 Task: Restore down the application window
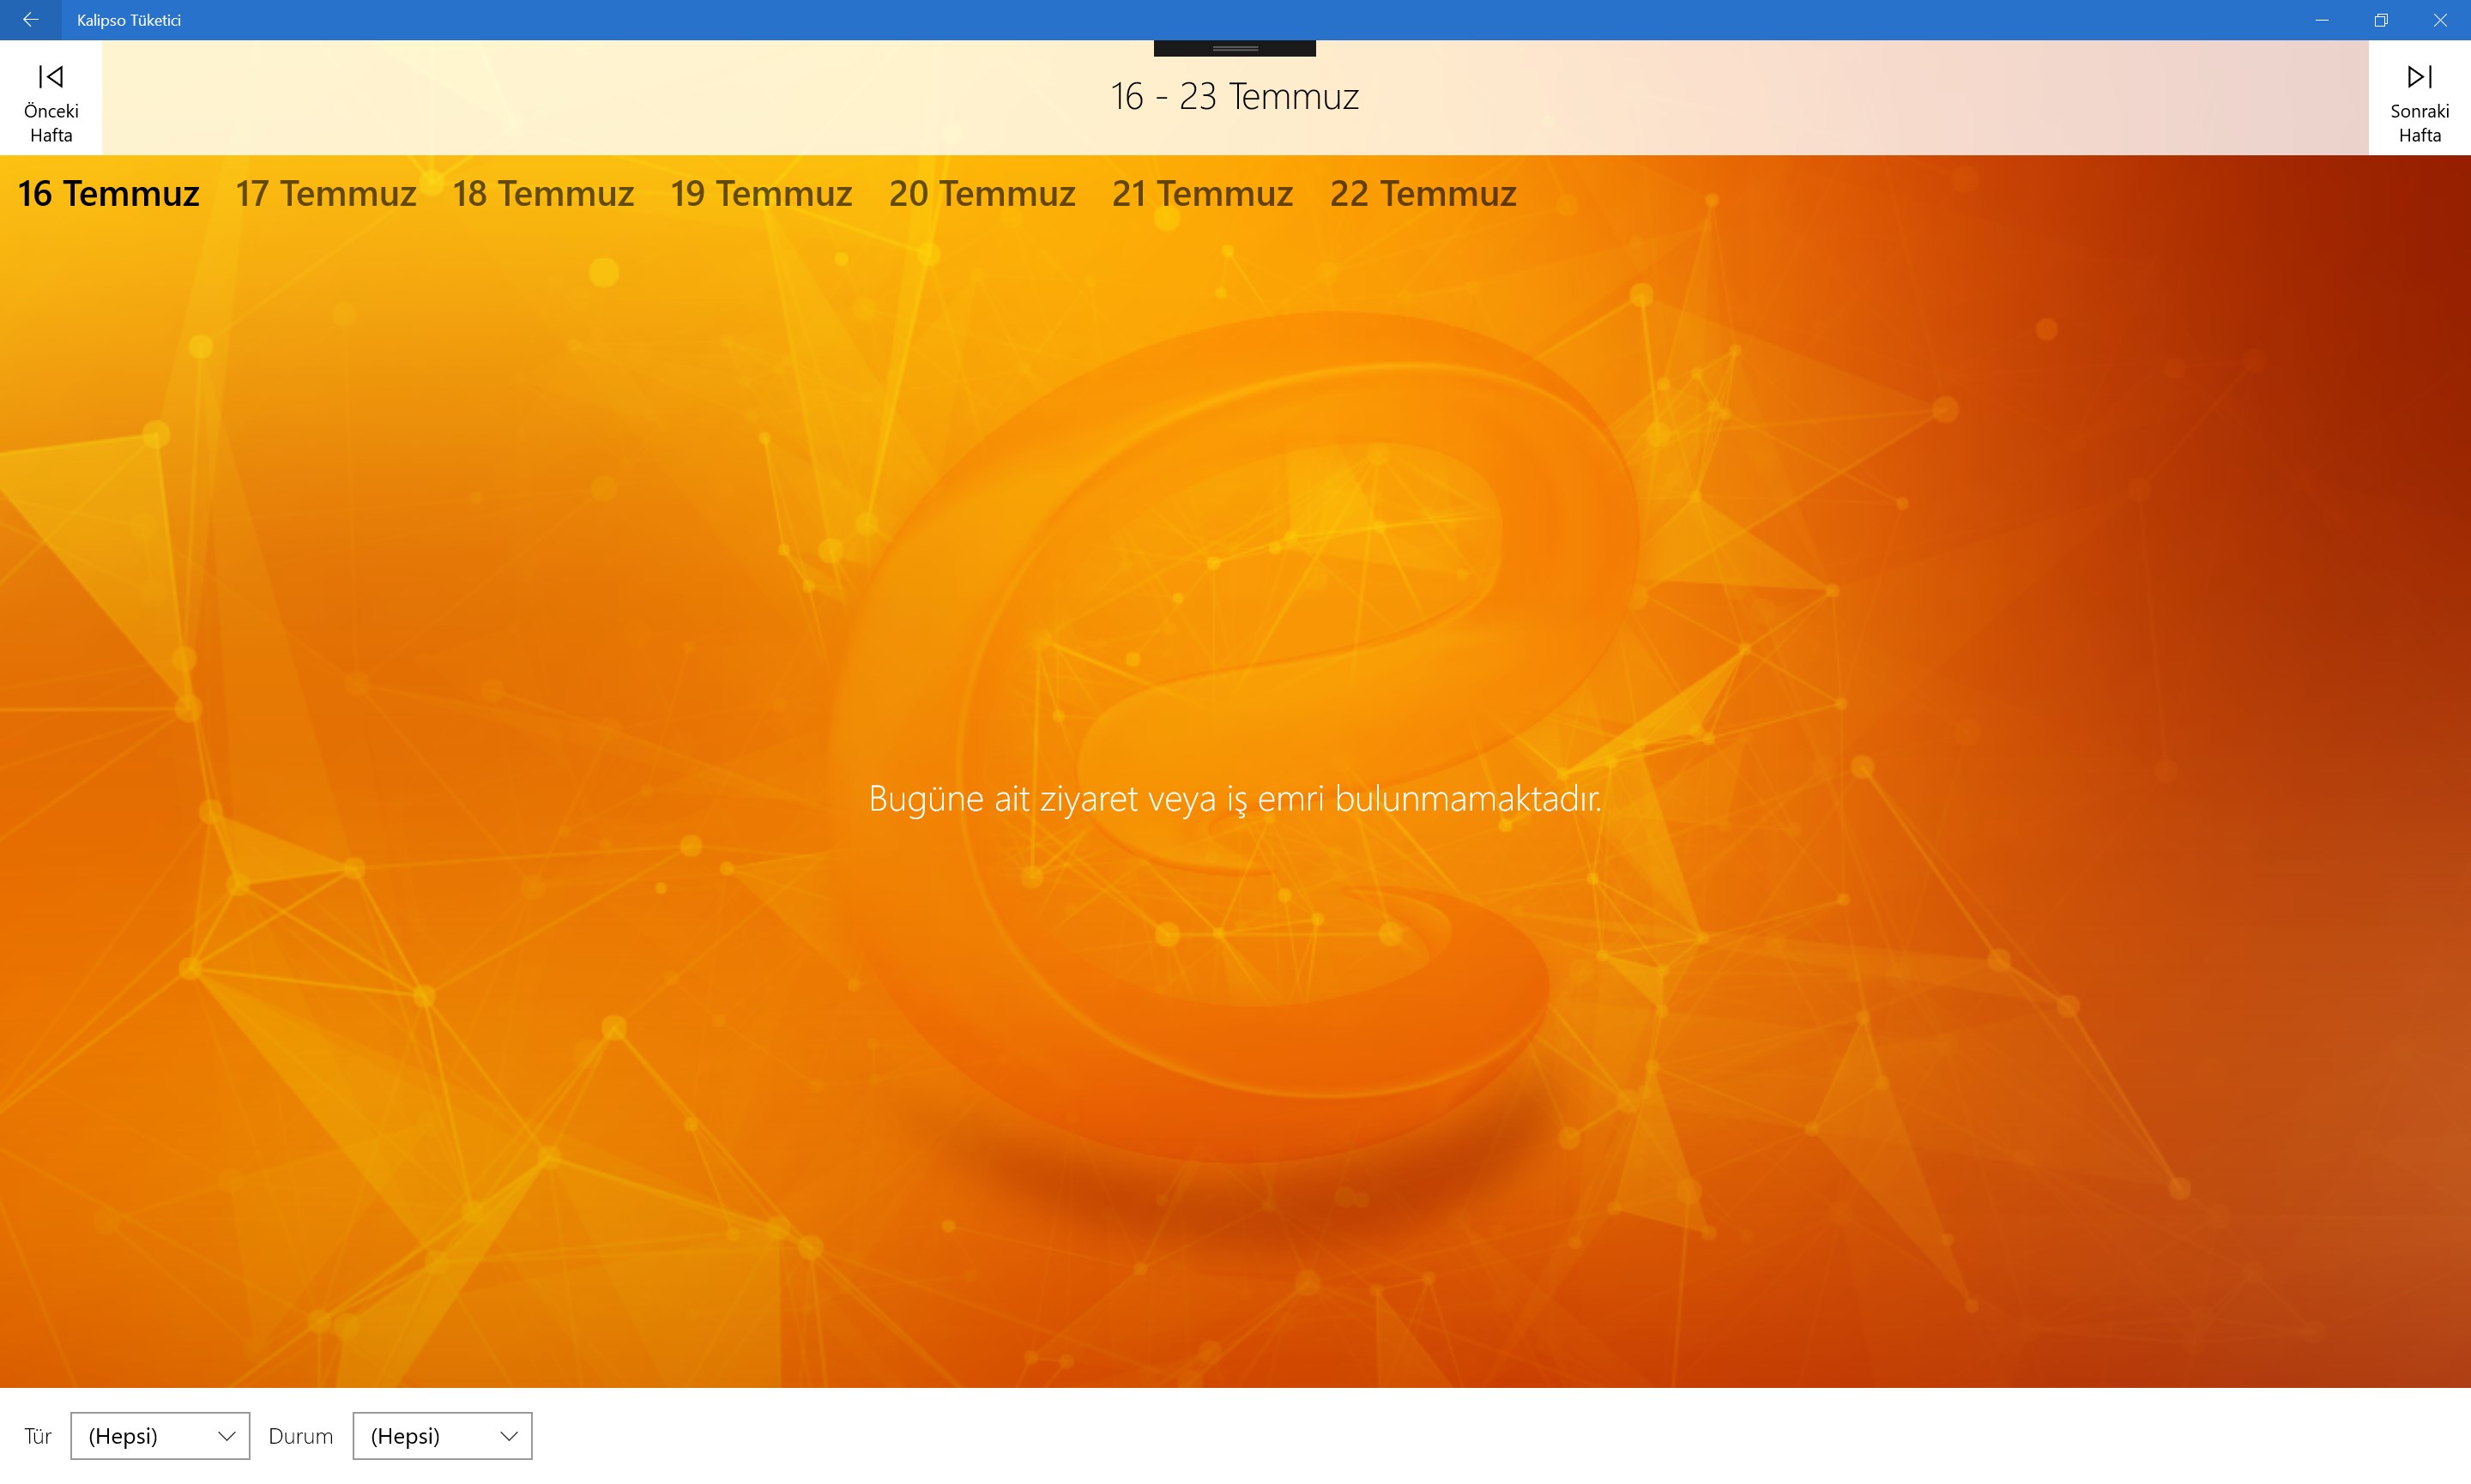[2381, 20]
